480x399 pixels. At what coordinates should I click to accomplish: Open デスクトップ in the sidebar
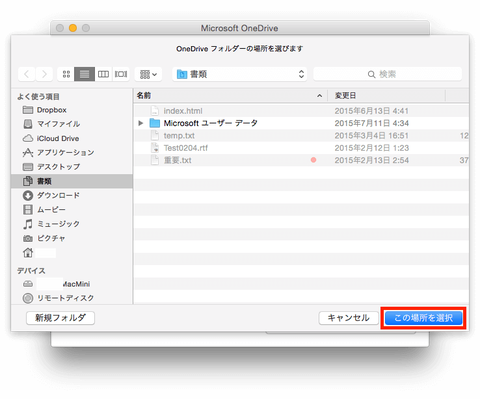coord(72,167)
